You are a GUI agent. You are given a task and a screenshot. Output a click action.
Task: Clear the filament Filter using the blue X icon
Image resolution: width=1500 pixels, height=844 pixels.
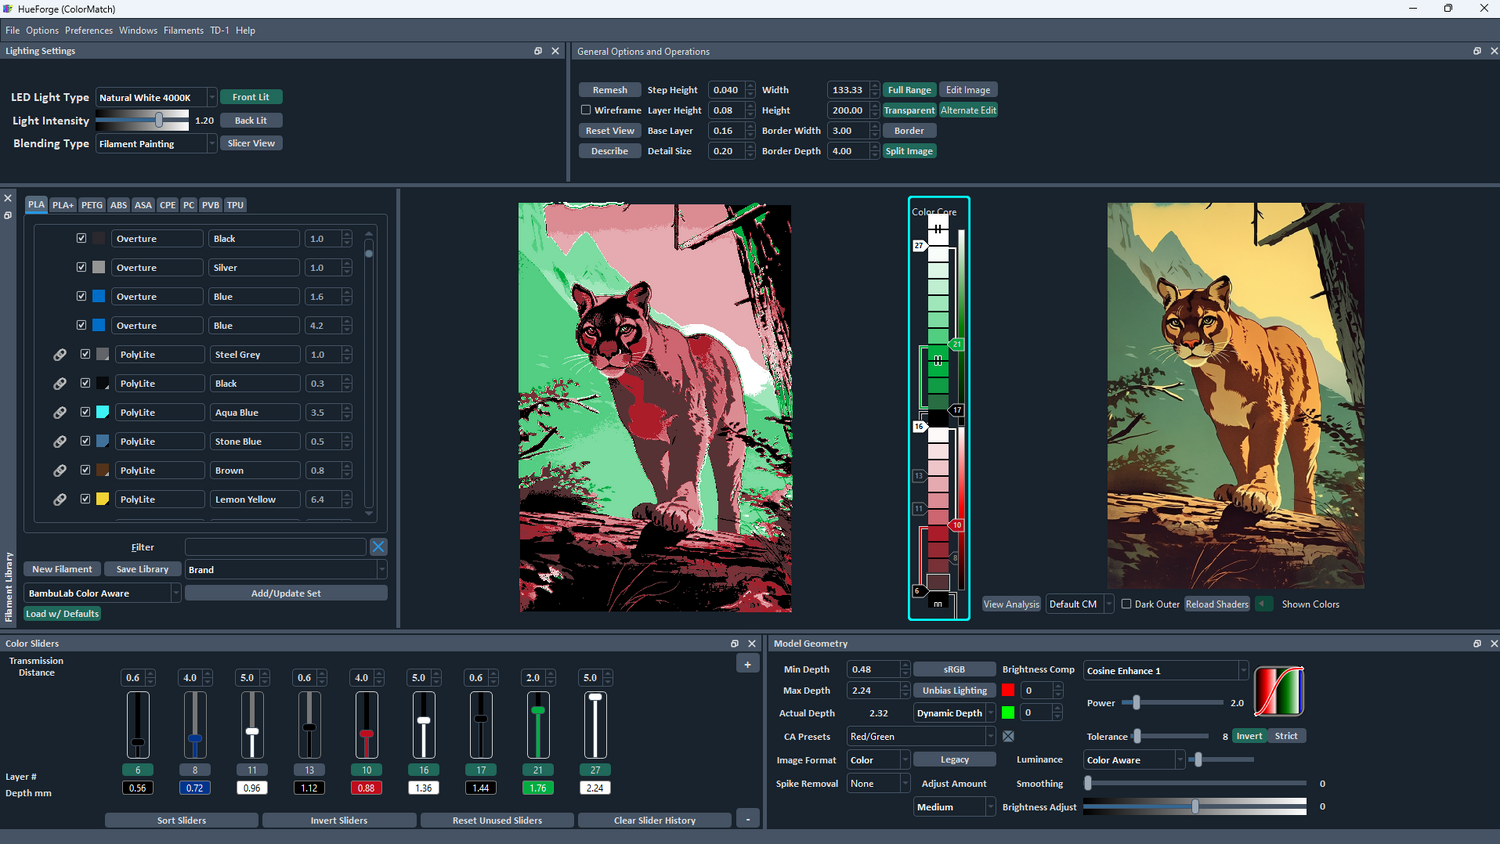378,546
